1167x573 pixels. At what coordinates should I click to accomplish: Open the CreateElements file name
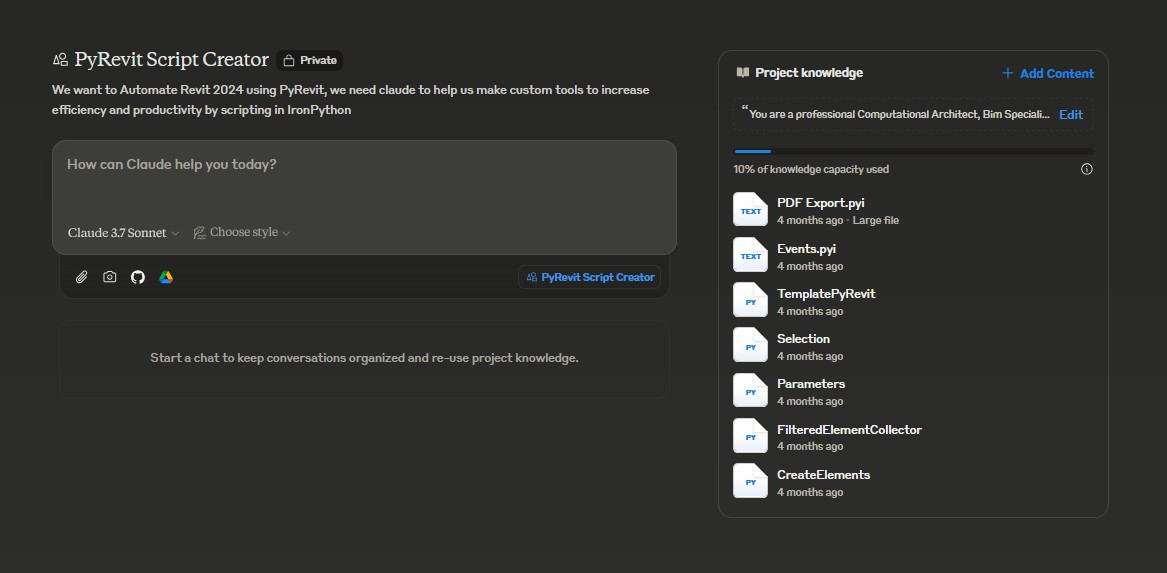click(x=823, y=475)
